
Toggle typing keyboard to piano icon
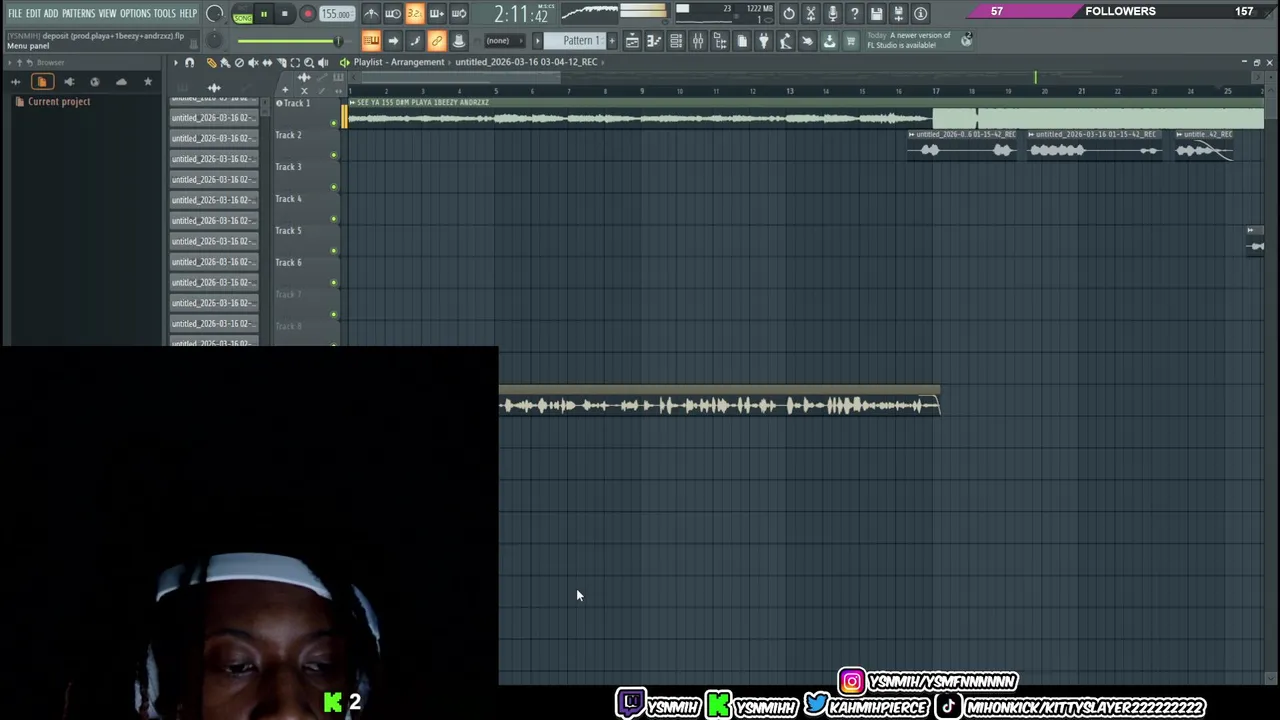pos(371,41)
